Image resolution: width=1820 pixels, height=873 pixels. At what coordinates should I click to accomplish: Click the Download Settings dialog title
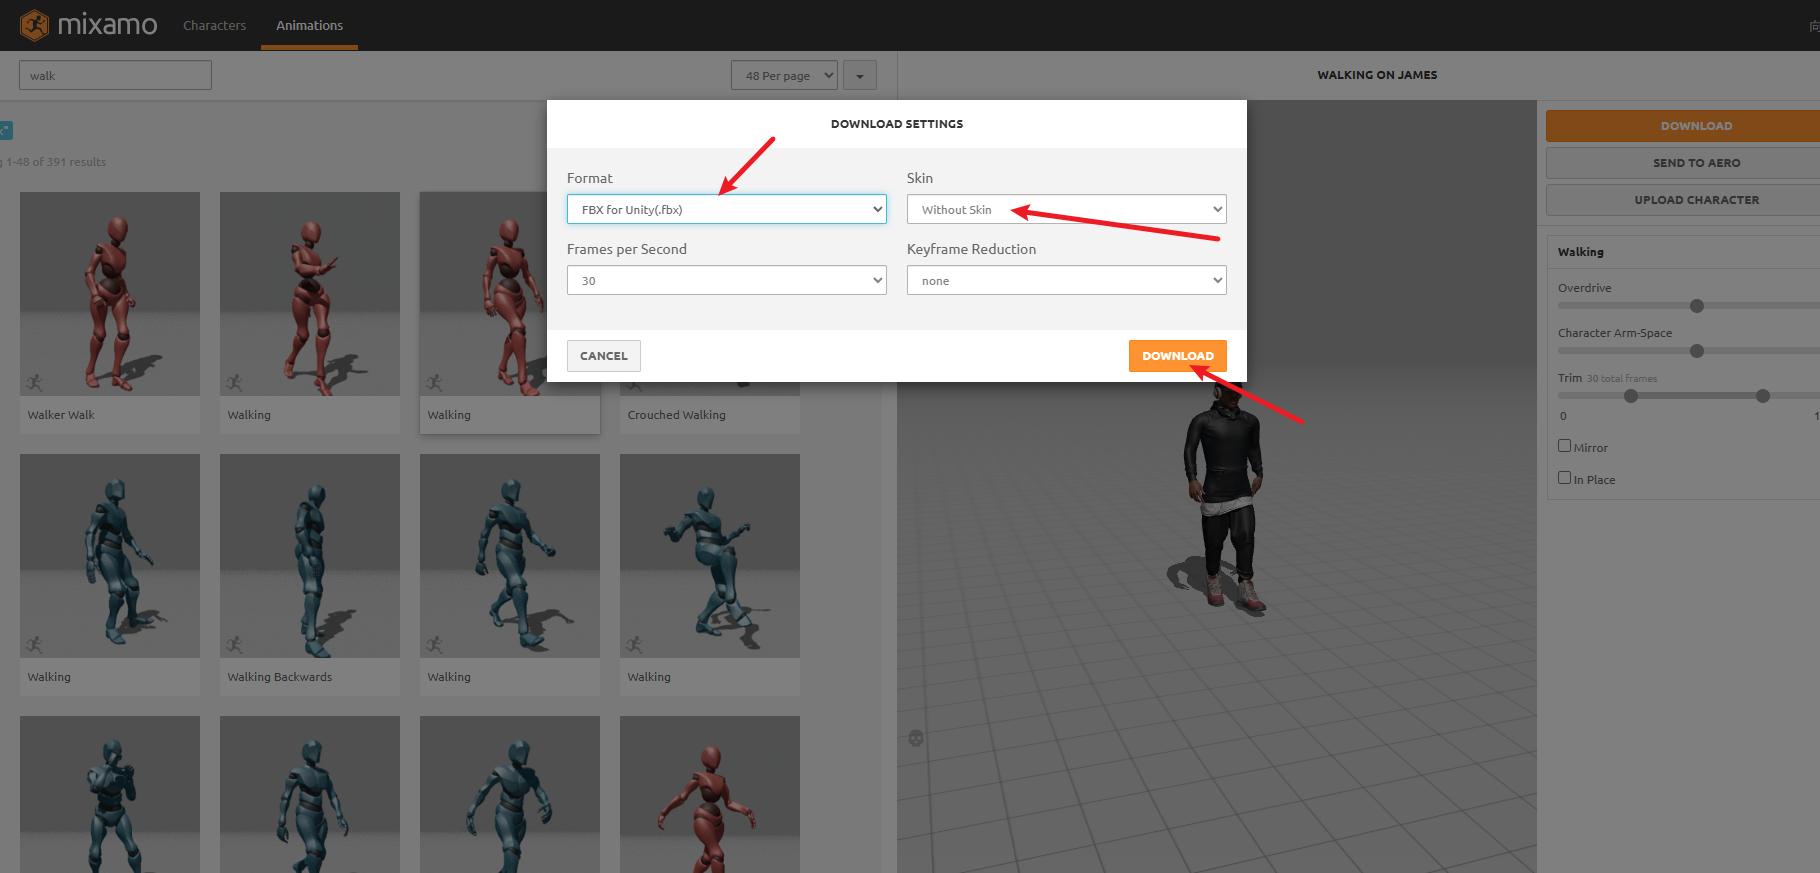coord(897,124)
